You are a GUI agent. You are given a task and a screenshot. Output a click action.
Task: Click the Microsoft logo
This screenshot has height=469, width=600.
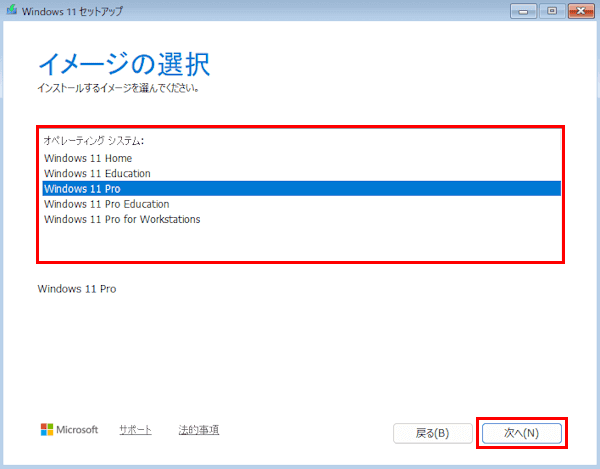pyautogui.click(x=69, y=430)
